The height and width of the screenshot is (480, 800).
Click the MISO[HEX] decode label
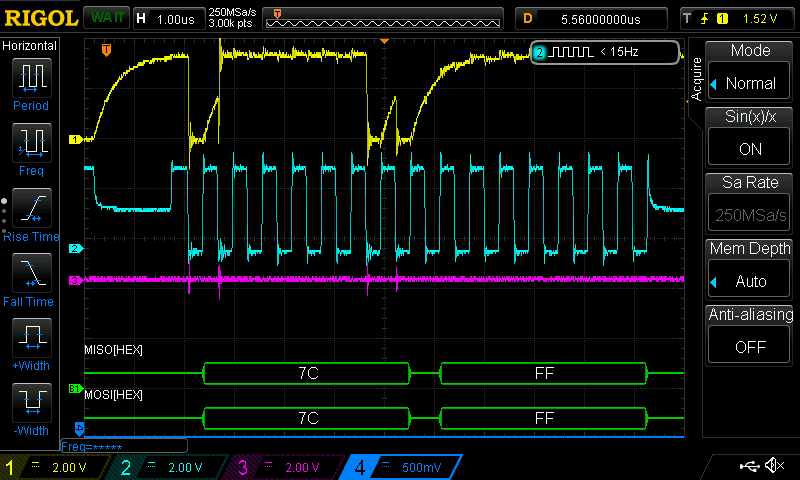(113, 350)
